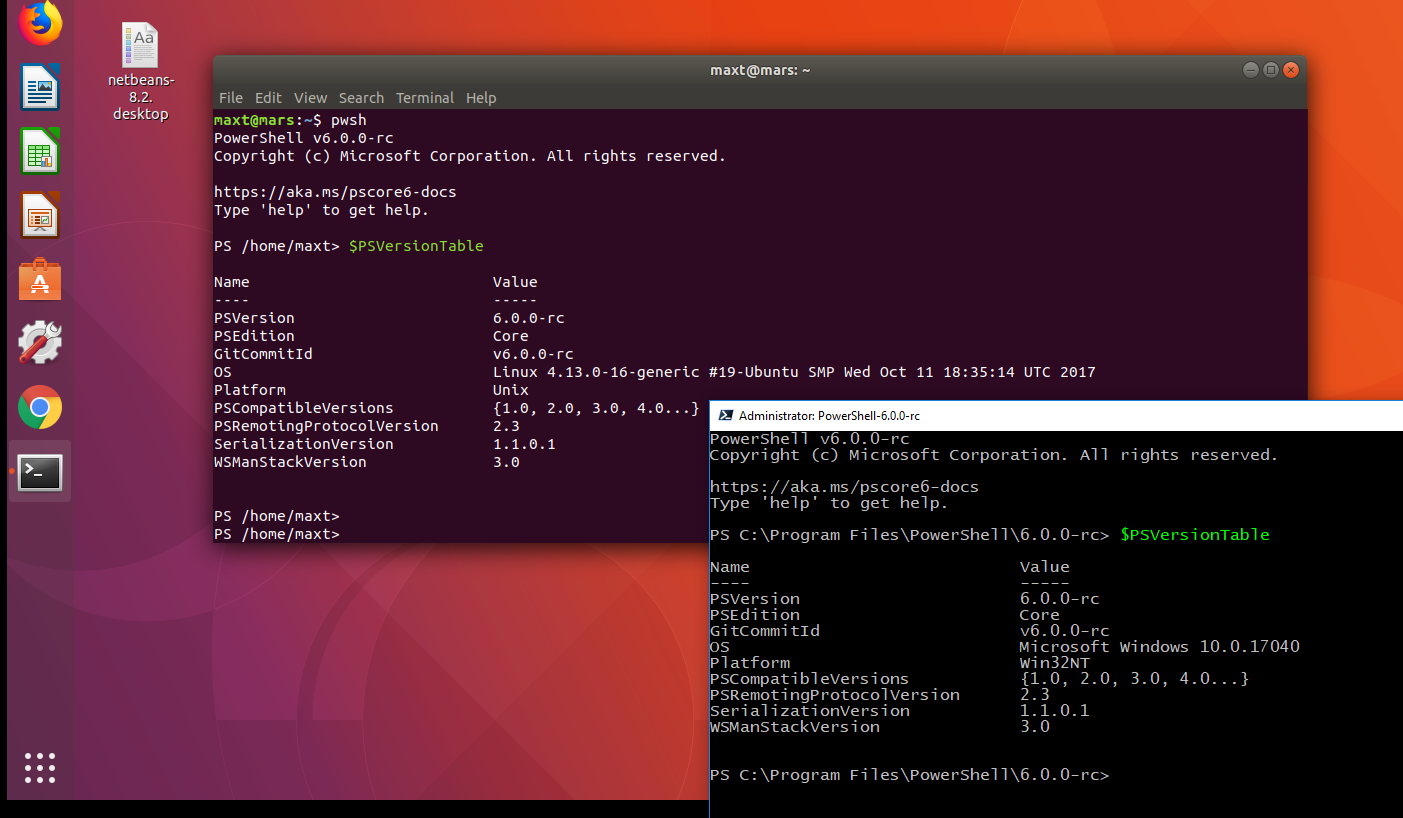The height and width of the screenshot is (818, 1403).
Task: Open the Terminal menu in the menu bar
Action: [x=425, y=98]
